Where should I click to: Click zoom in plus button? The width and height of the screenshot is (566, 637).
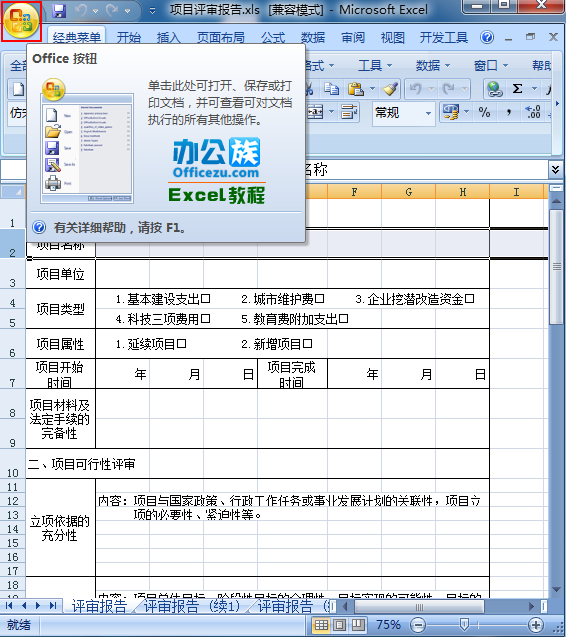point(536,625)
